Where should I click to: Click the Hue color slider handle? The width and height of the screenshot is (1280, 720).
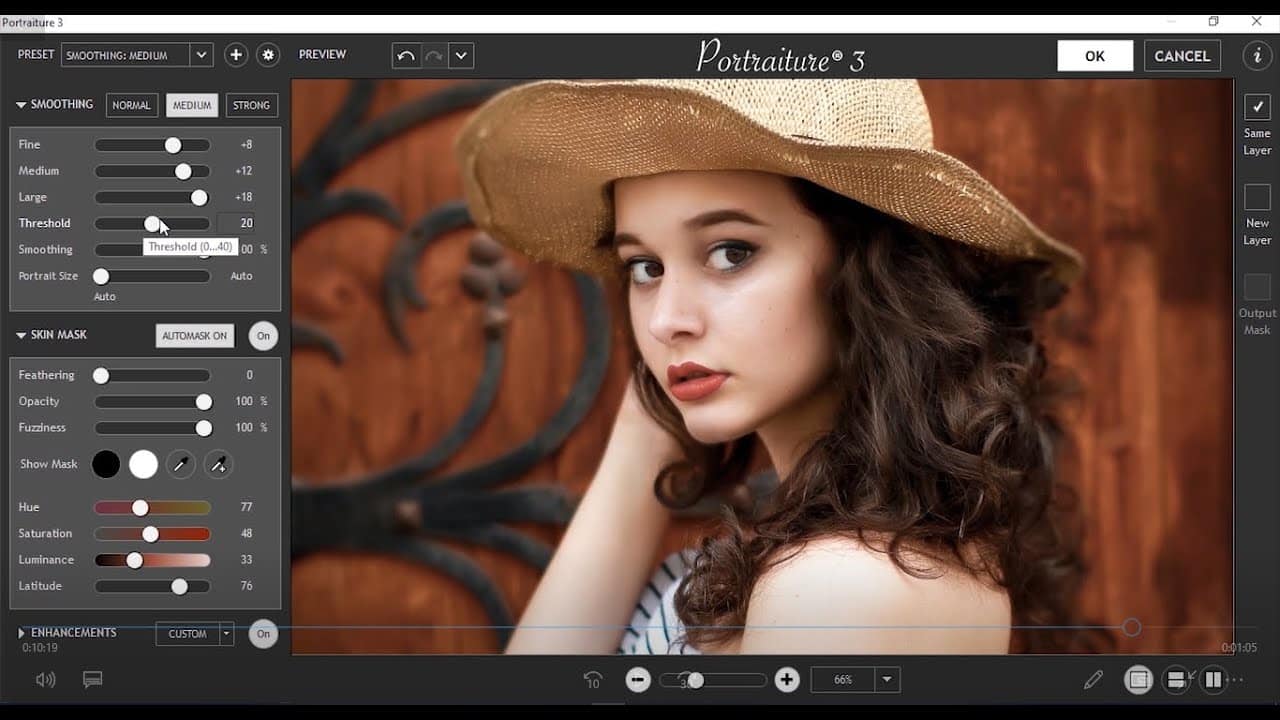pyautogui.click(x=140, y=508)
